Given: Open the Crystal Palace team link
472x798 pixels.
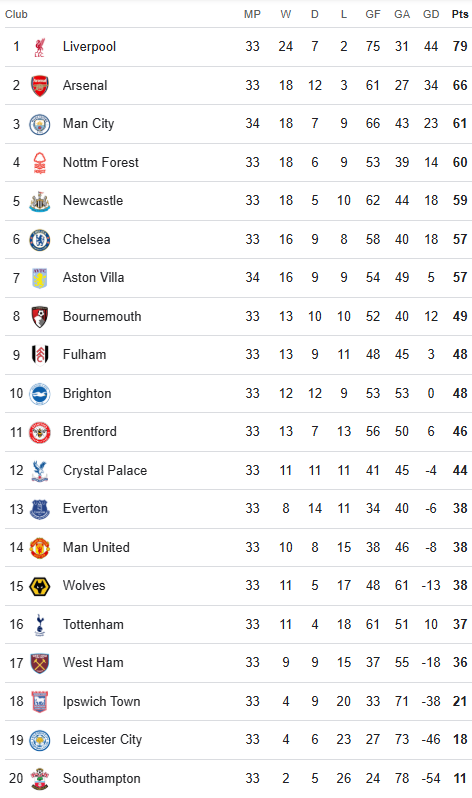Looking at the screenshot, I should click(105, 470).
